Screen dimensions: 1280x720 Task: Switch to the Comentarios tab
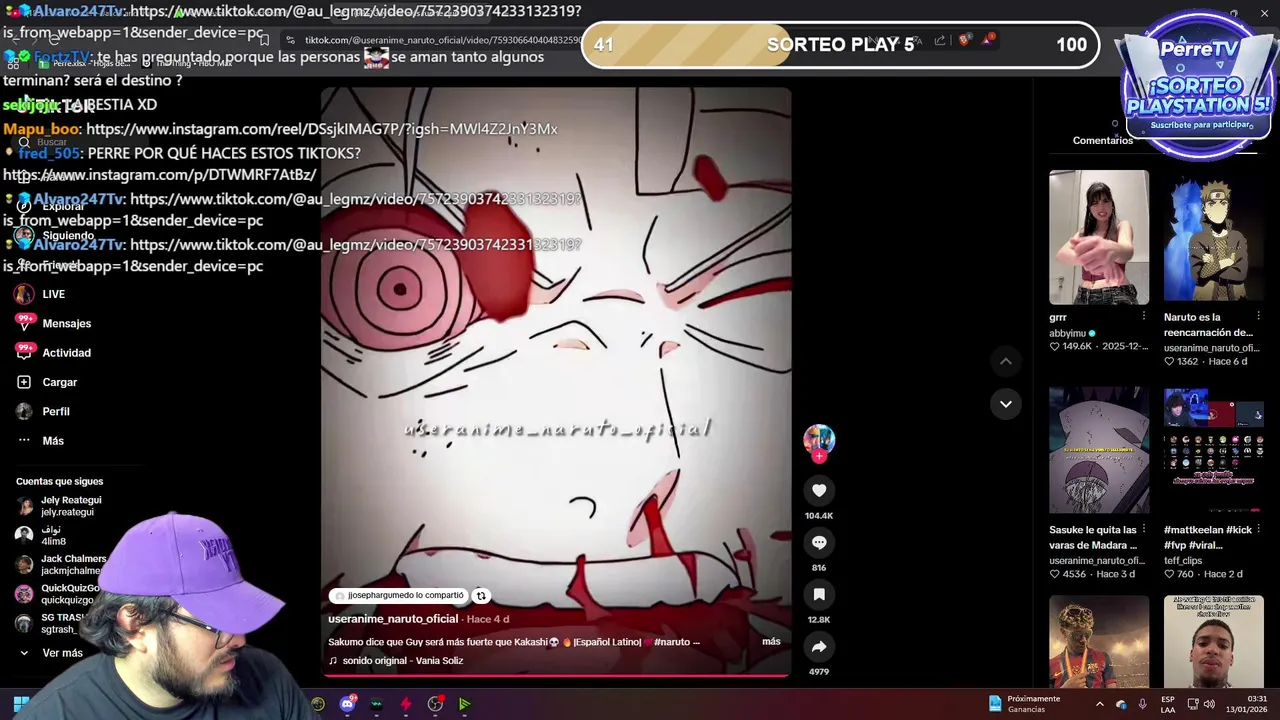1102,140
